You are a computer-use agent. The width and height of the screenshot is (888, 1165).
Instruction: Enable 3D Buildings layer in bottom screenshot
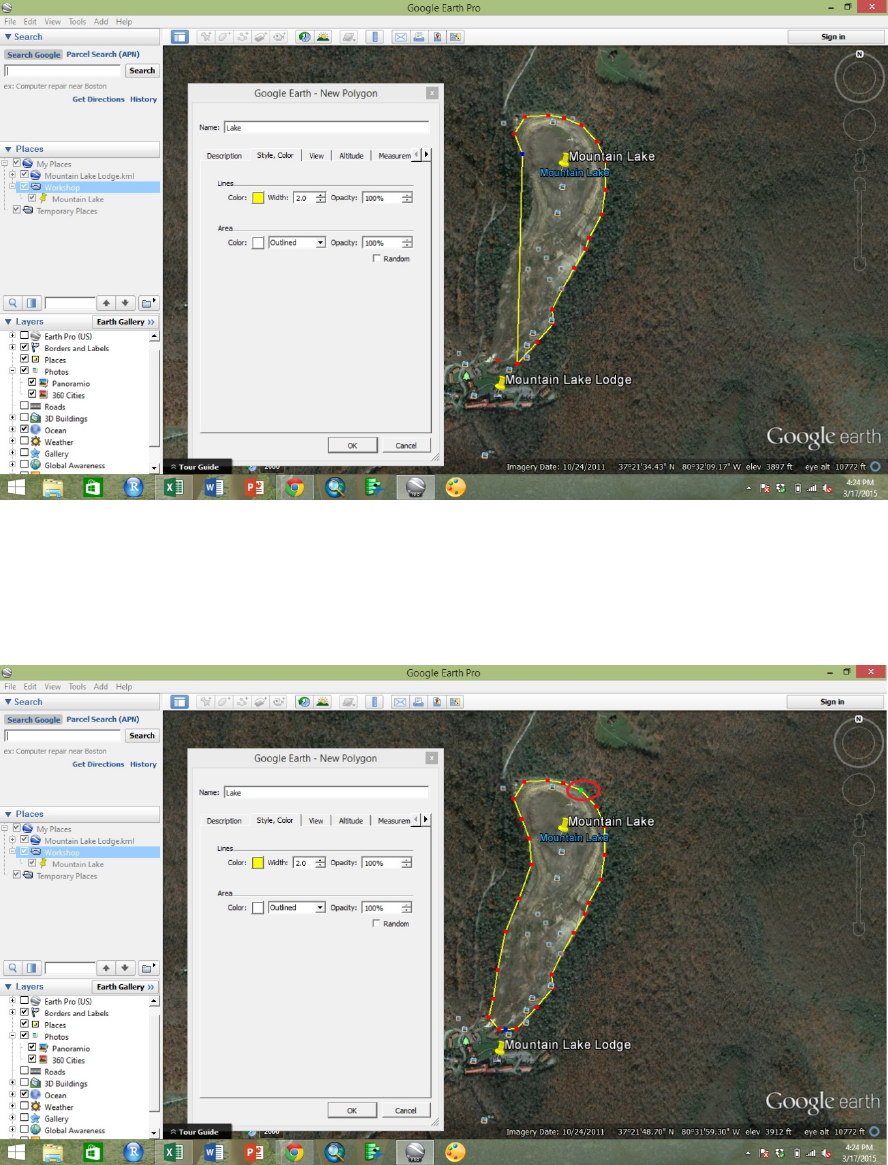[x=24, y=1083]
